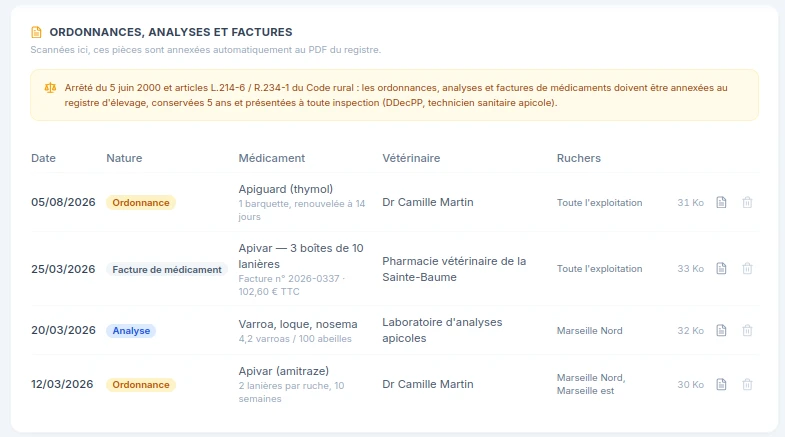
Task: Click the 31 Ko file size
Action: click(x=690, y=203)
